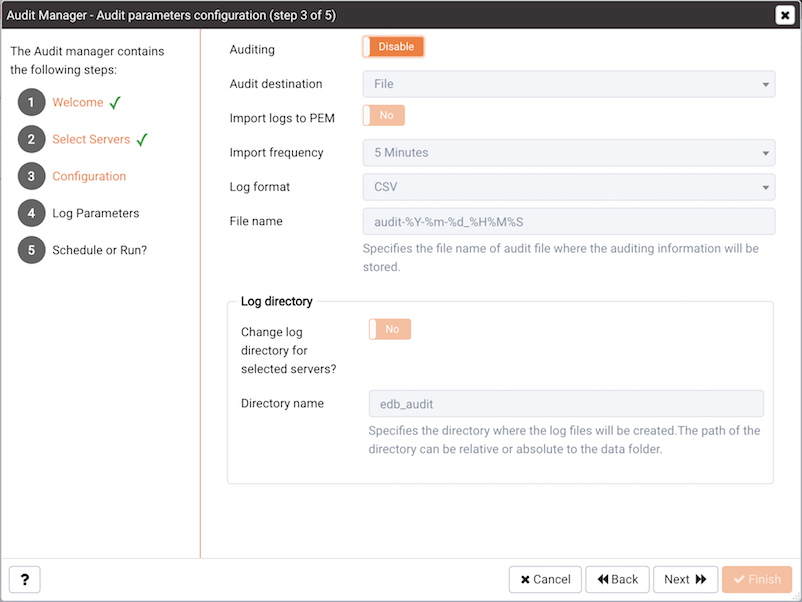The image size is (802, 602).
Task: Click the Log format label
Action: pos(259,187)
